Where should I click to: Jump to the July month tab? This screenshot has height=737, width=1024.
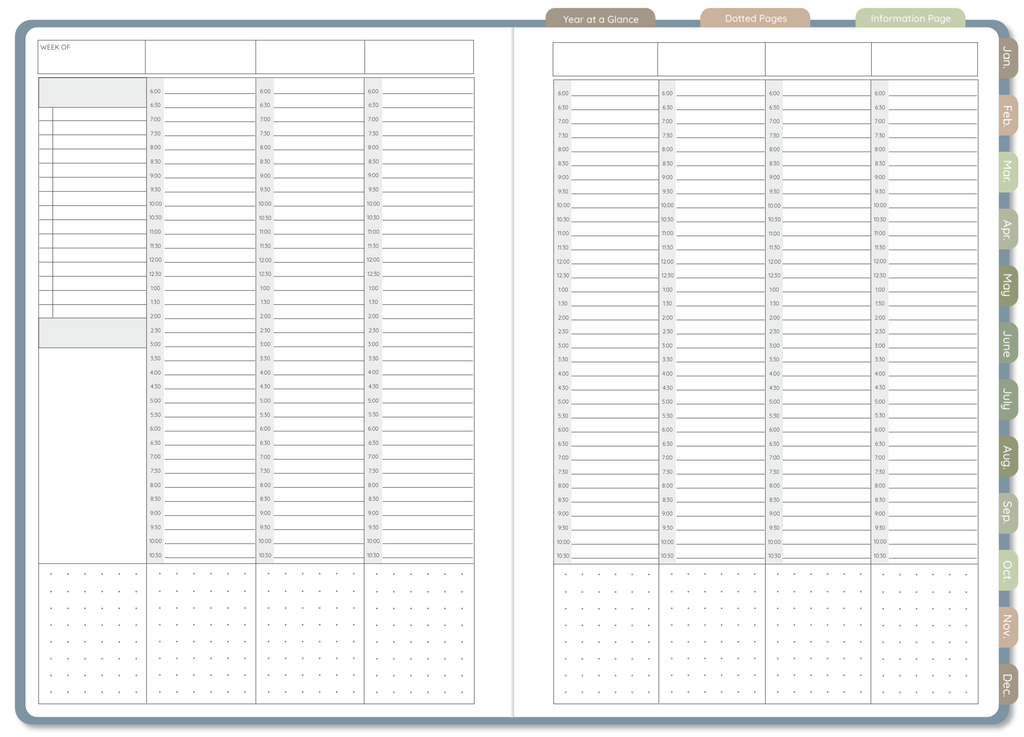coord(1007,400)
